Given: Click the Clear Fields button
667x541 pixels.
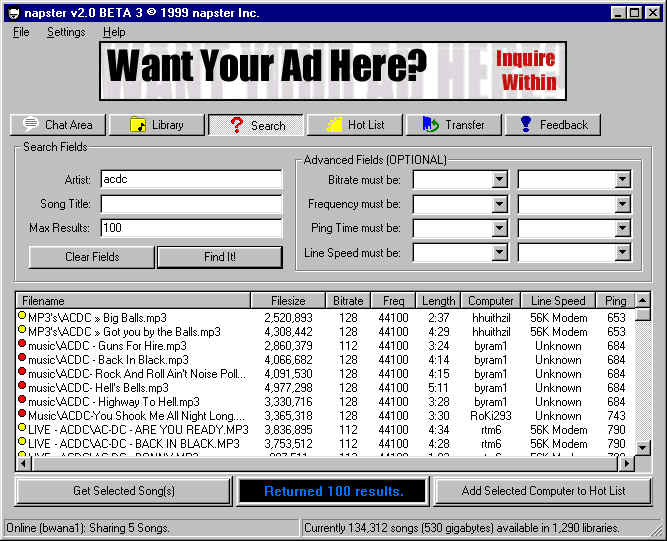Looking at the screenshot, I should pos(92,257).
